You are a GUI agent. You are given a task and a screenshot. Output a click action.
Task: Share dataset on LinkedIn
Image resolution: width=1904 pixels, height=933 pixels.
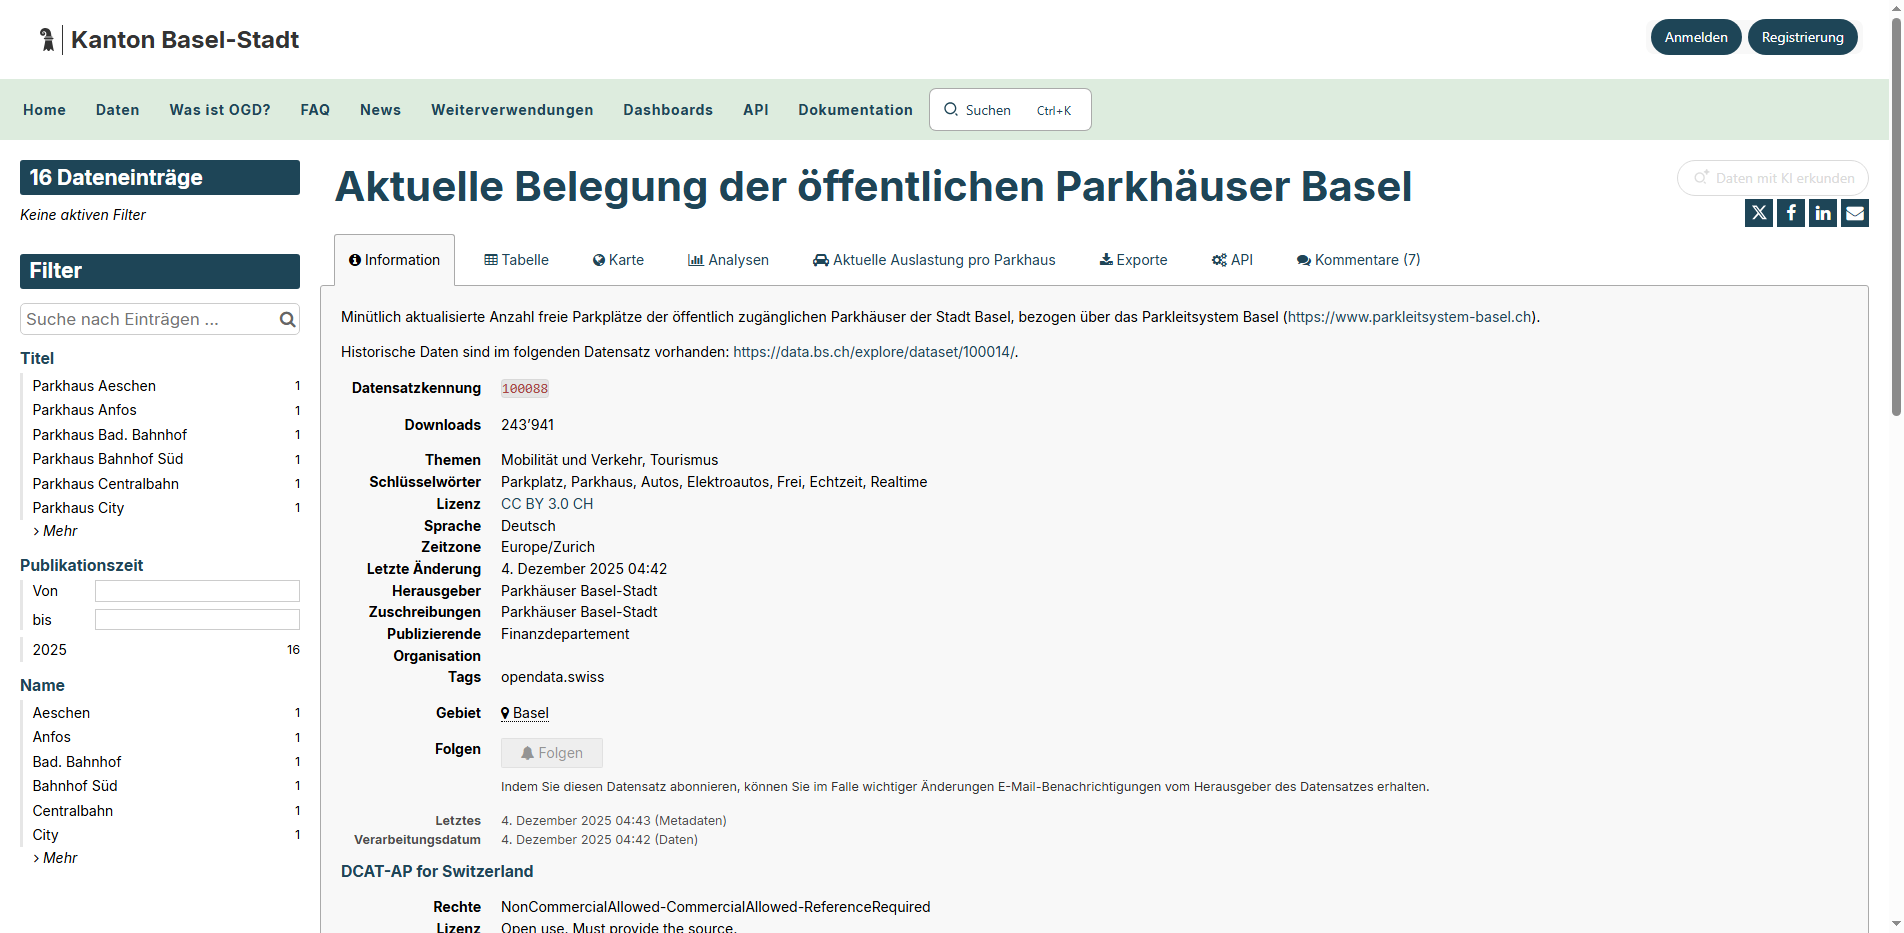click(1822, 212)
